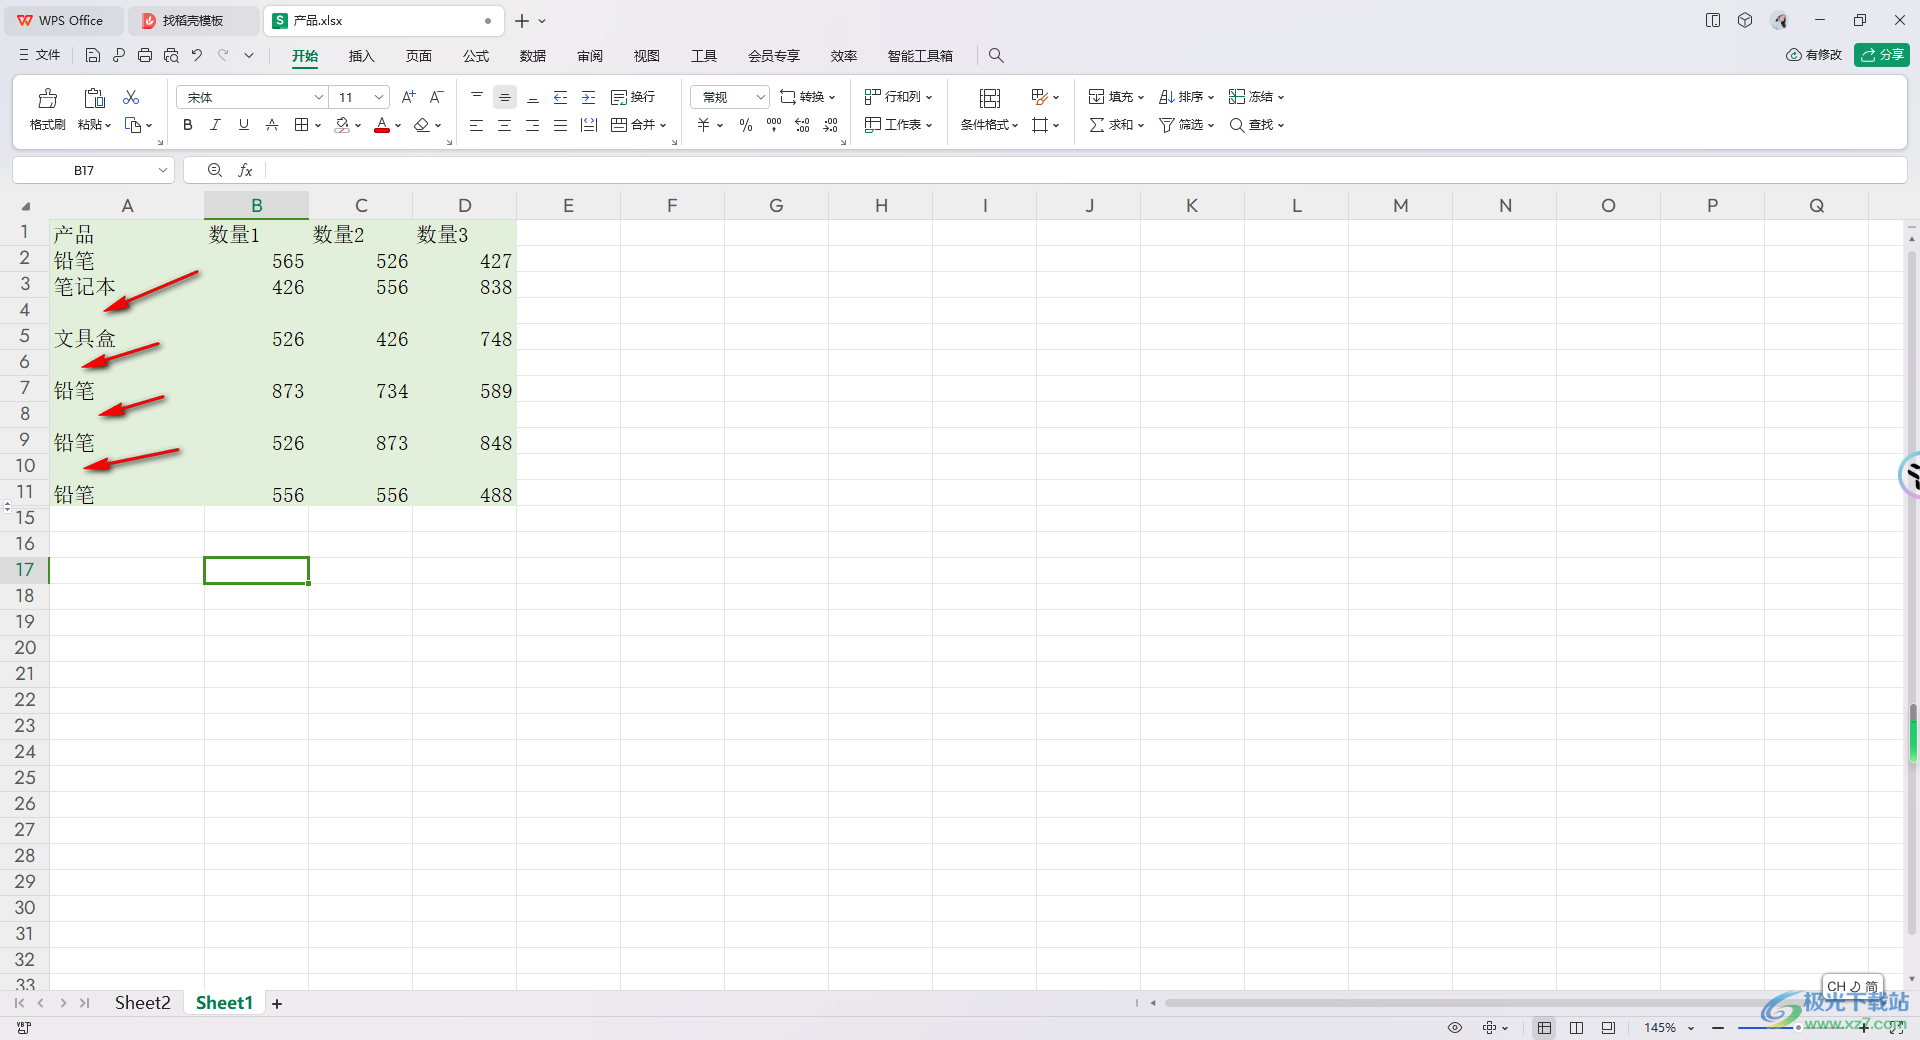The width and height of the screenshot is (1920, 1040).
Task: Click the thousands separator icon
Action: 774,125
